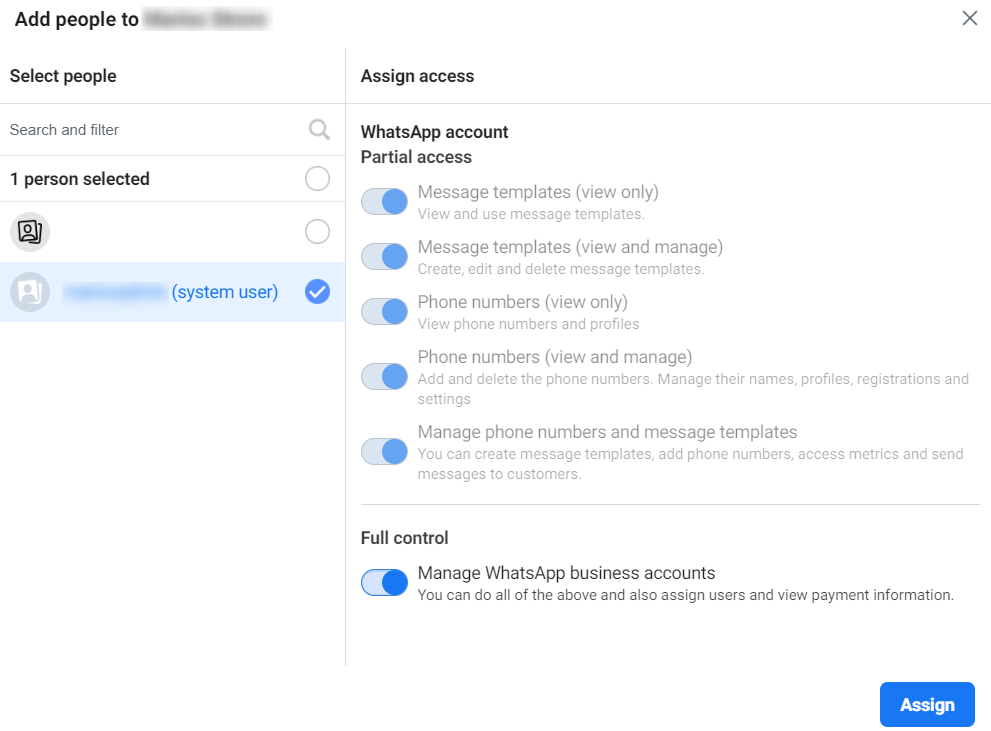Toggle Phone numbers (view only) switch

tap(384, 312)
